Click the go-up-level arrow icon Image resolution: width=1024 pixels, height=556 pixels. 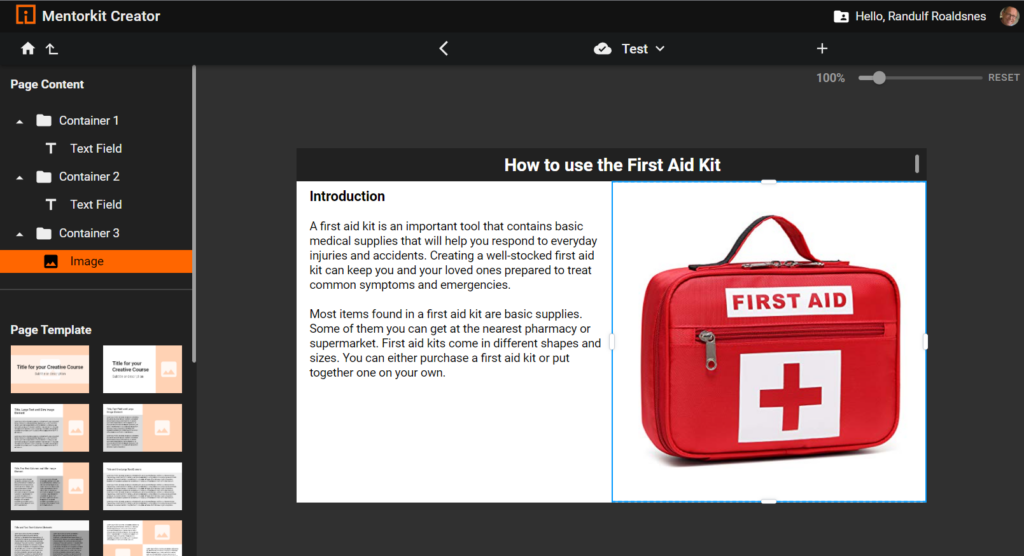coord(51,48)
